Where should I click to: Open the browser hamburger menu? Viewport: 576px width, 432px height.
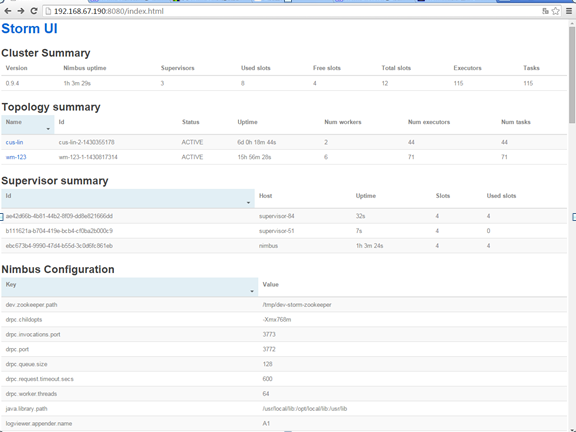[x=569, y=11]
